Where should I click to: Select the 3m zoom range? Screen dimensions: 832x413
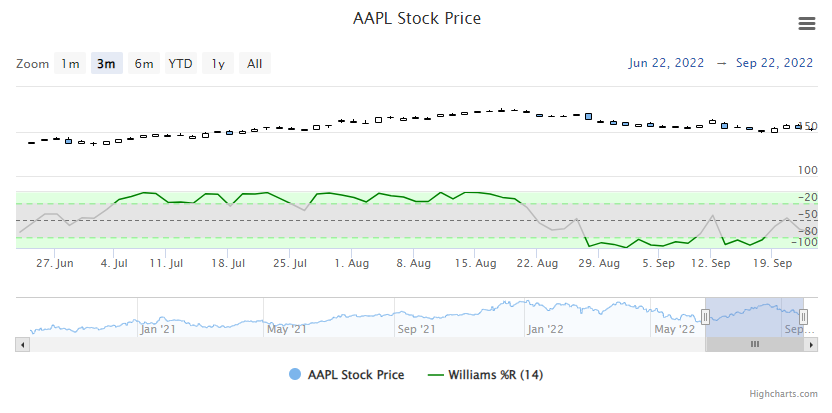tap(106, 64)
